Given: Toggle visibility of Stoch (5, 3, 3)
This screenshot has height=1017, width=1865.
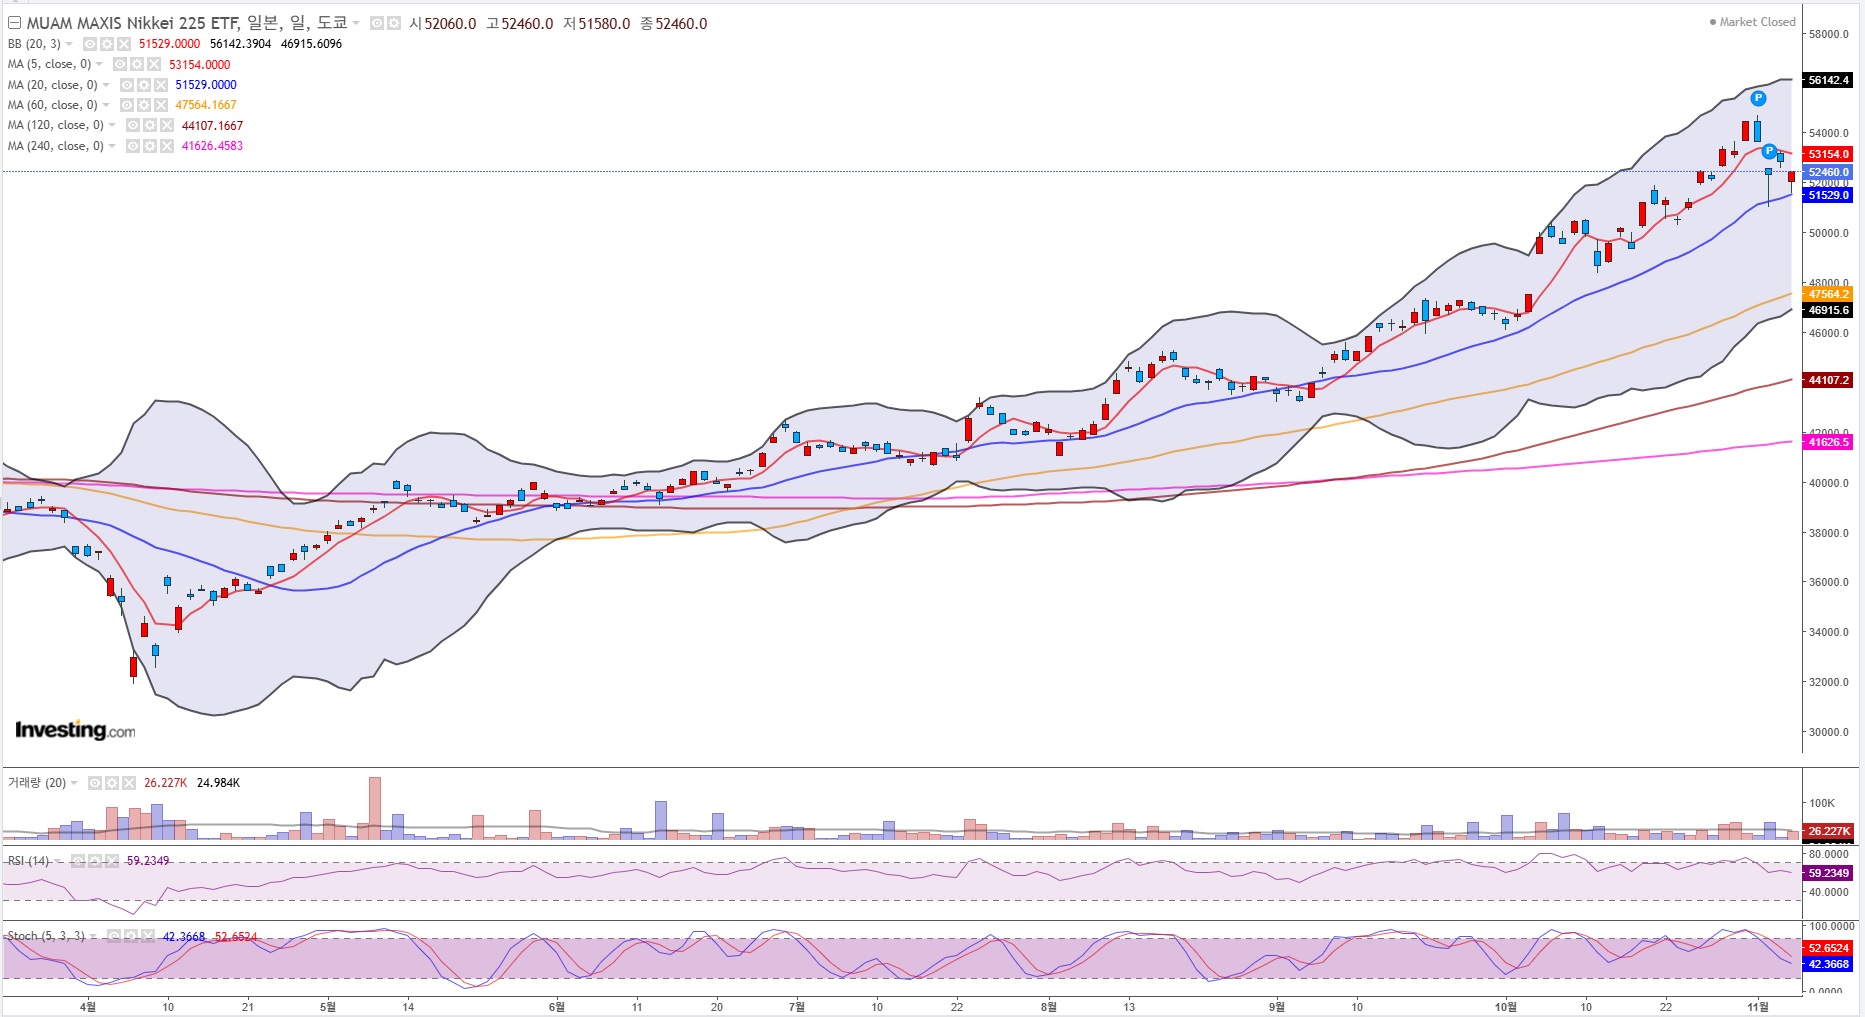Looking at the screenshot, I should (x=114, y=937).
